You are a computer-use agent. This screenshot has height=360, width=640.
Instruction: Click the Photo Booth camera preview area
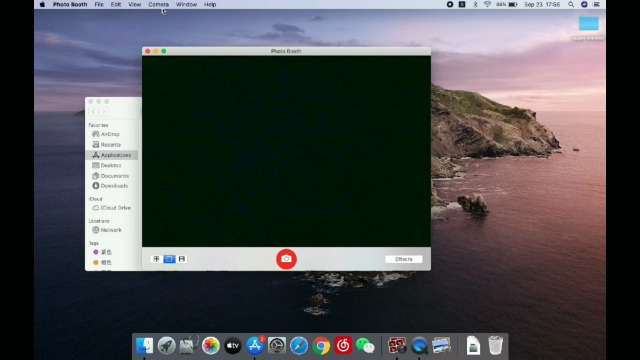click(x=286, y=151)
